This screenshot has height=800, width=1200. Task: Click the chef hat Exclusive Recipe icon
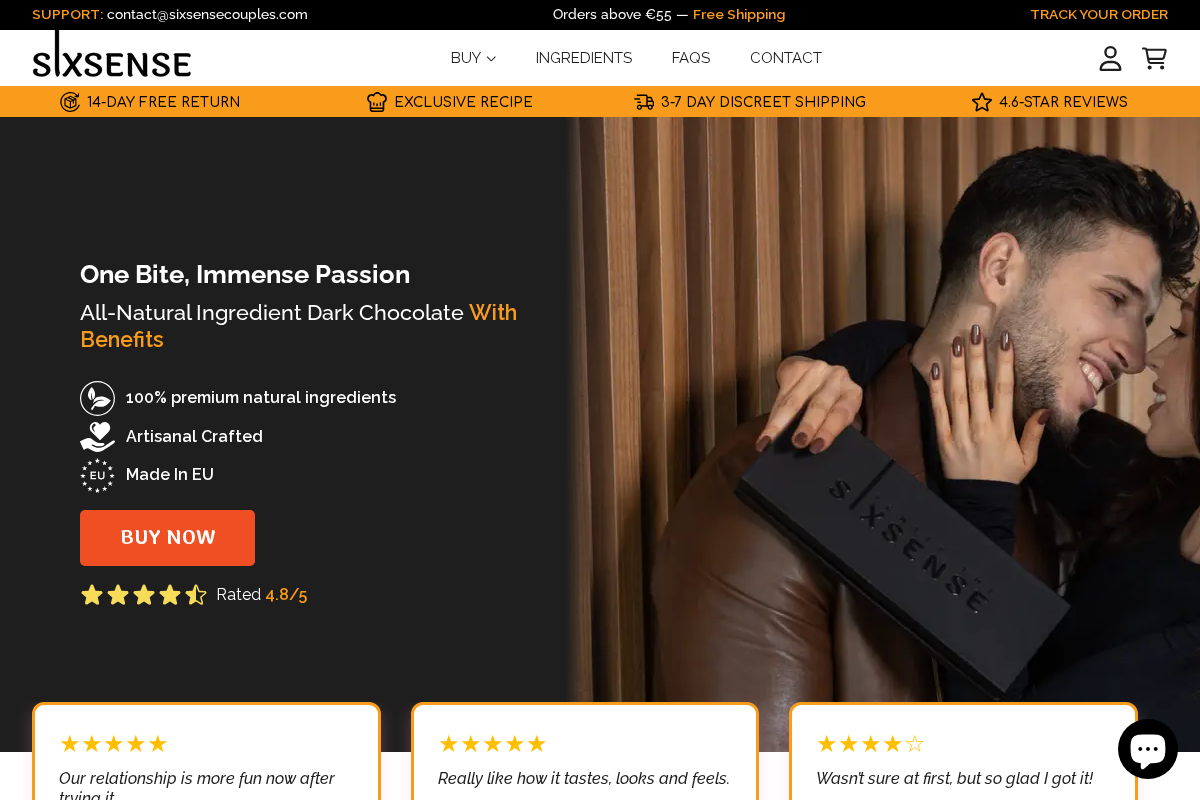tap(376, 101)
